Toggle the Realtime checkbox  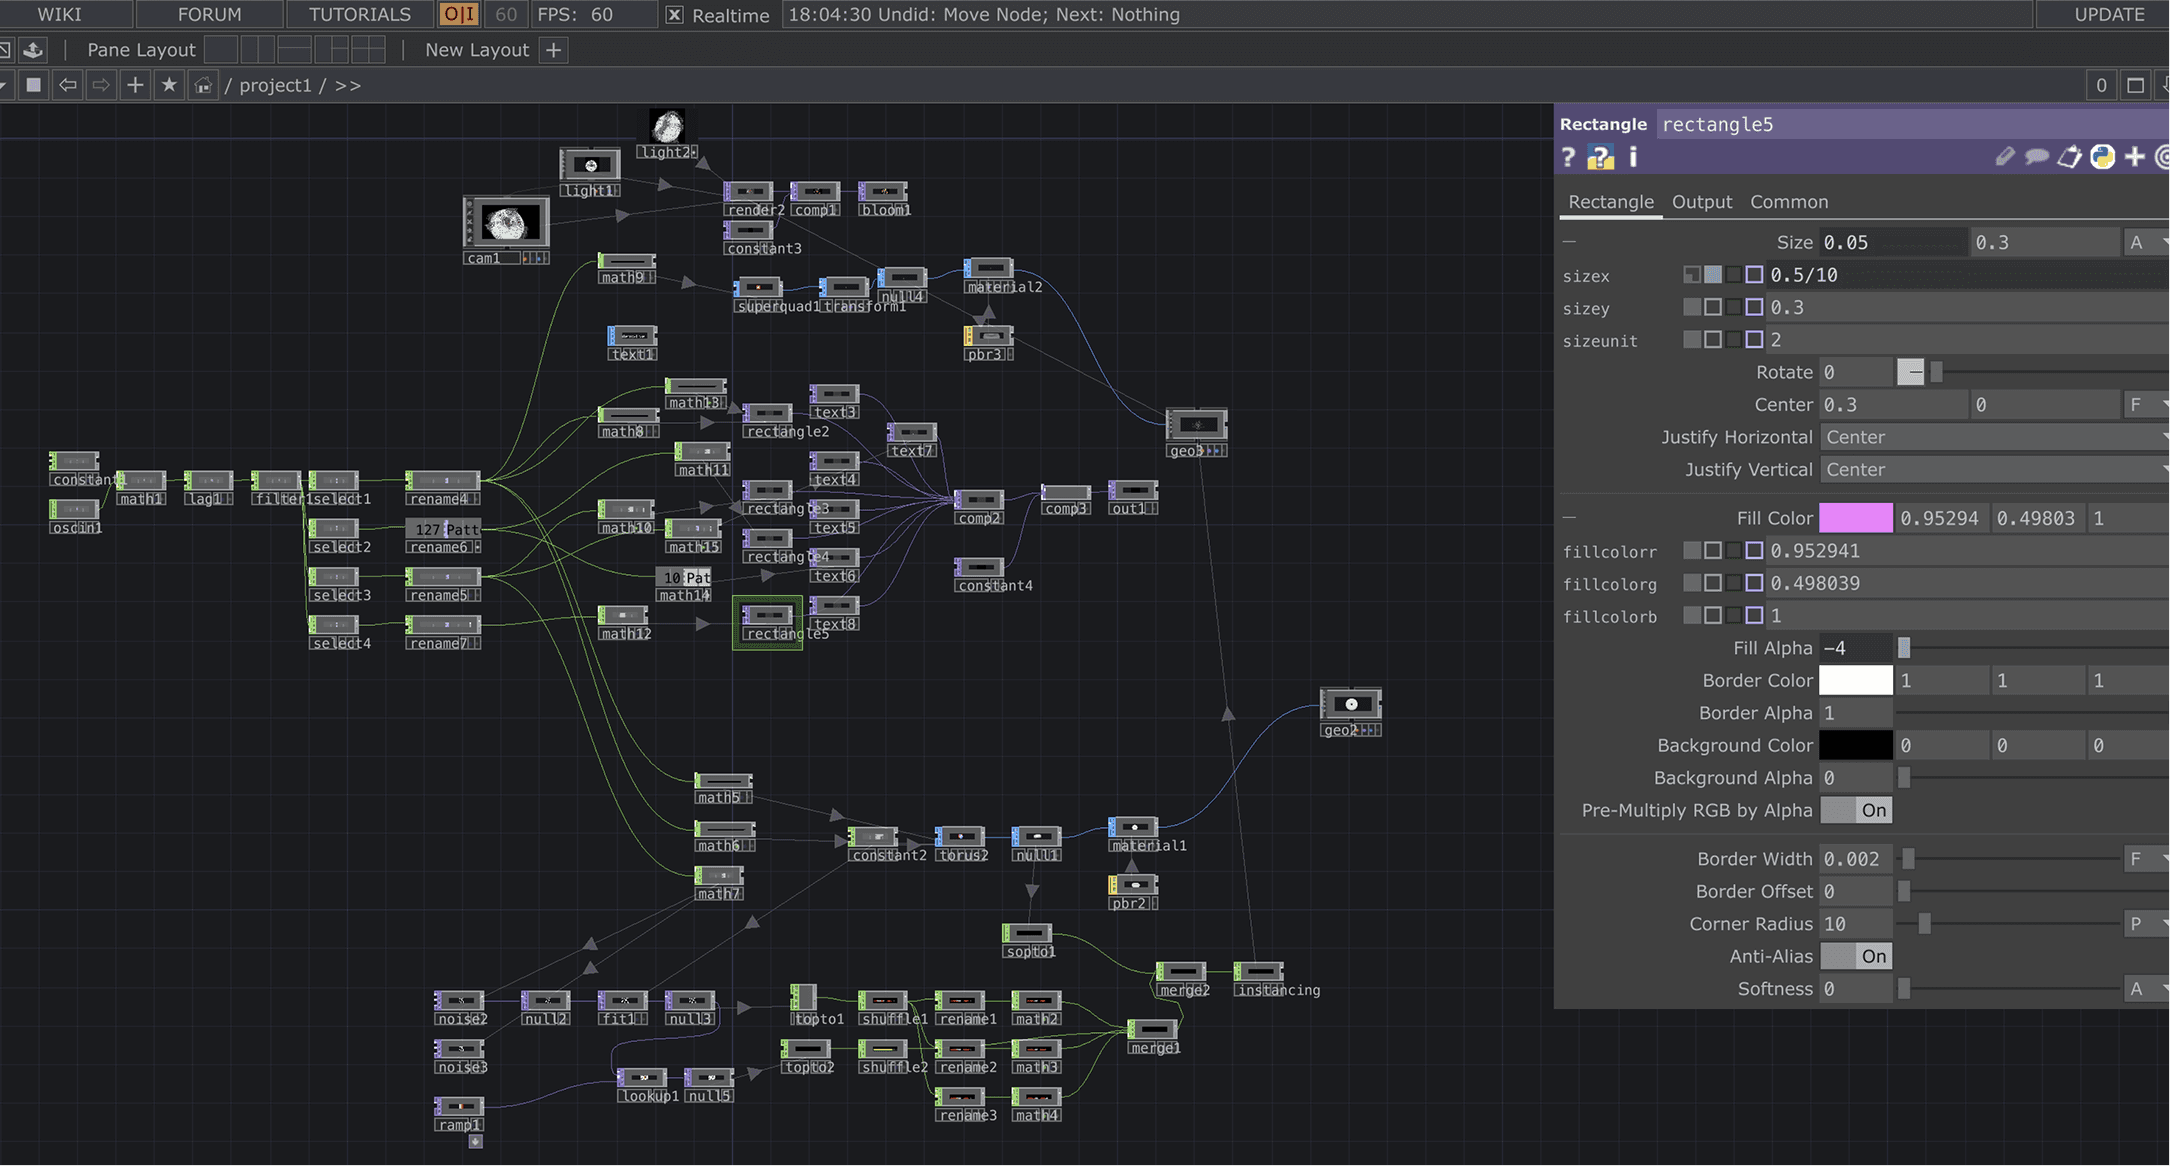tap(675, 15)
